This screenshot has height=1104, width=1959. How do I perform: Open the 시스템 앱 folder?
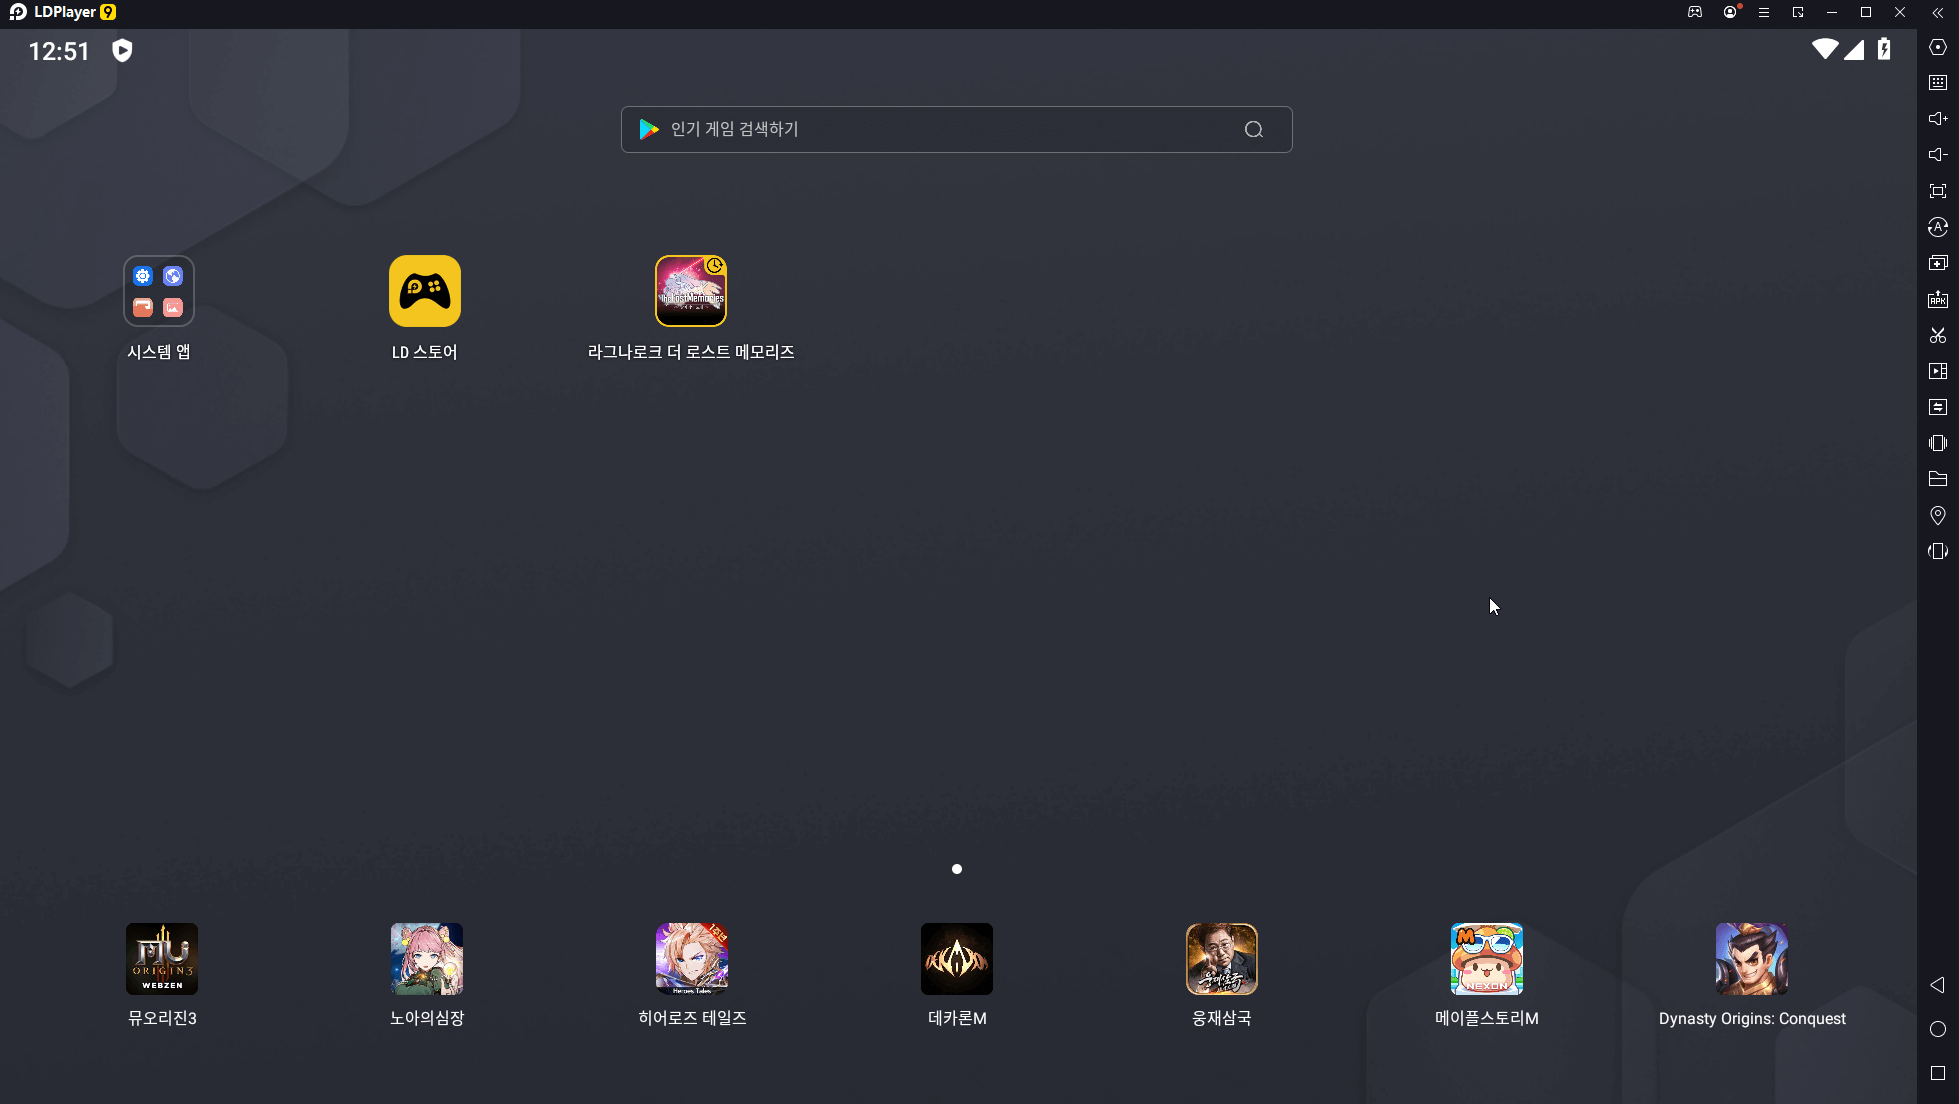point(159,291)
